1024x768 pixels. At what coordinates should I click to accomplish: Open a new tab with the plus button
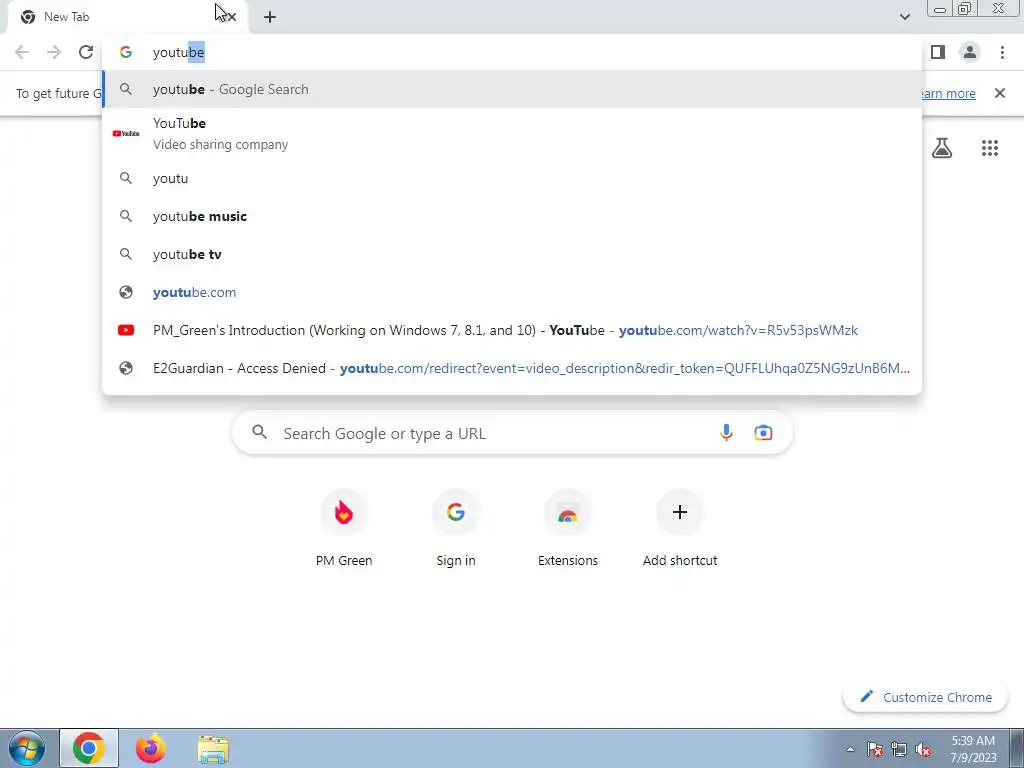click(x=270, y=17)
